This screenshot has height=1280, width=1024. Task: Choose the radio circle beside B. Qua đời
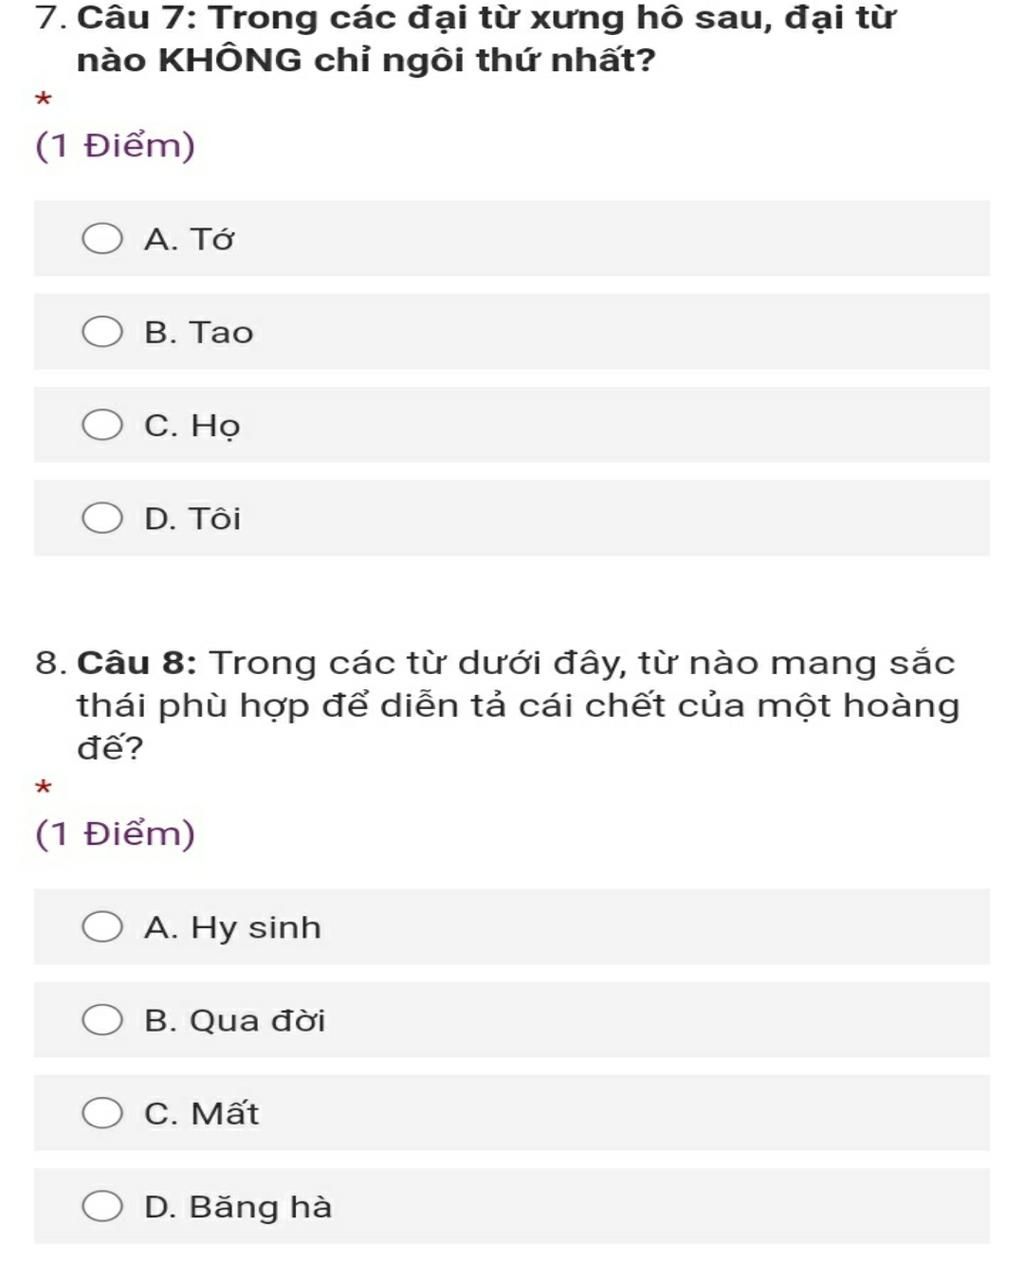(102, 1021)
